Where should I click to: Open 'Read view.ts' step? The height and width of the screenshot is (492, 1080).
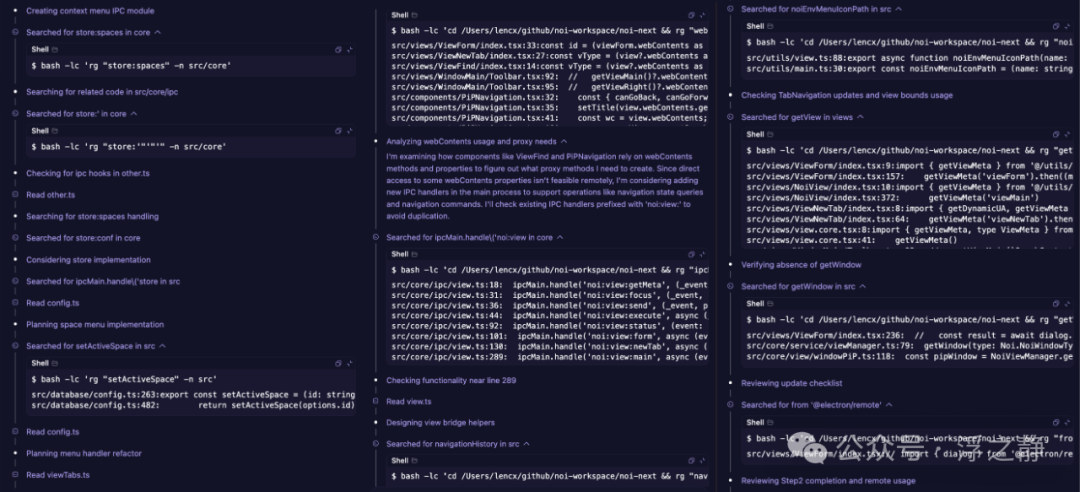408,402
